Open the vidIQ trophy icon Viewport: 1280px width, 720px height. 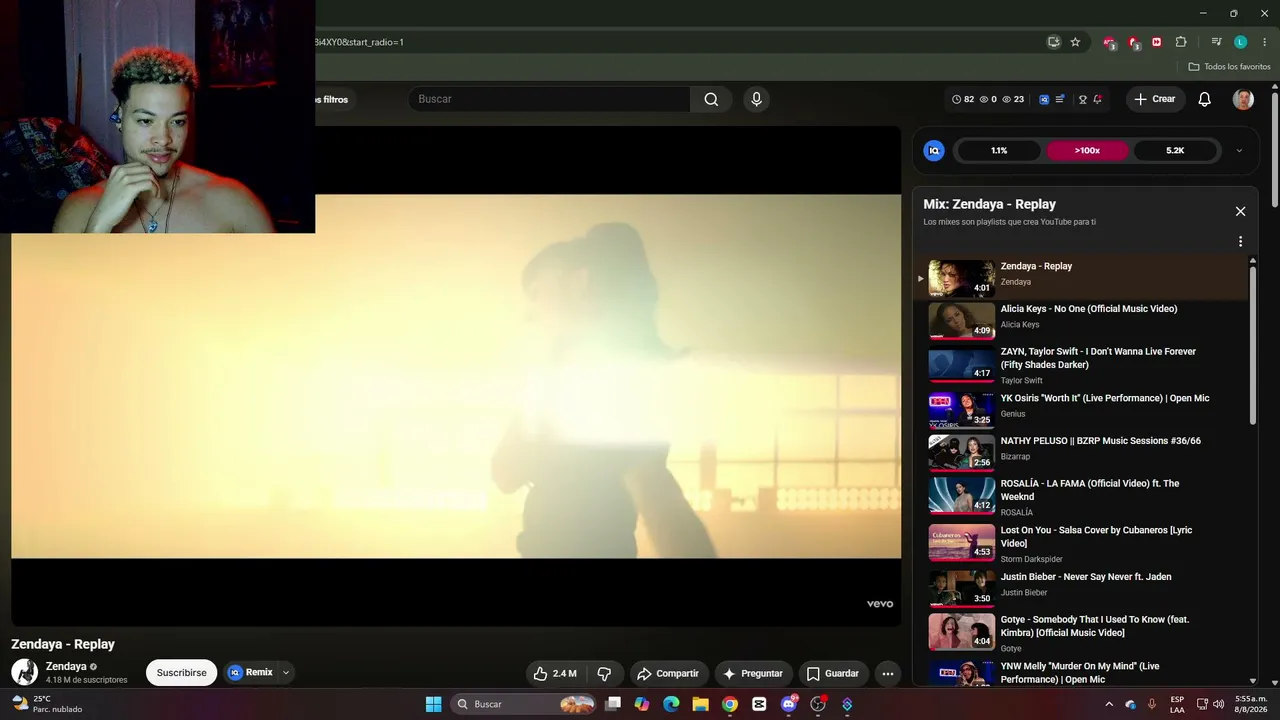click(1082, 99)
